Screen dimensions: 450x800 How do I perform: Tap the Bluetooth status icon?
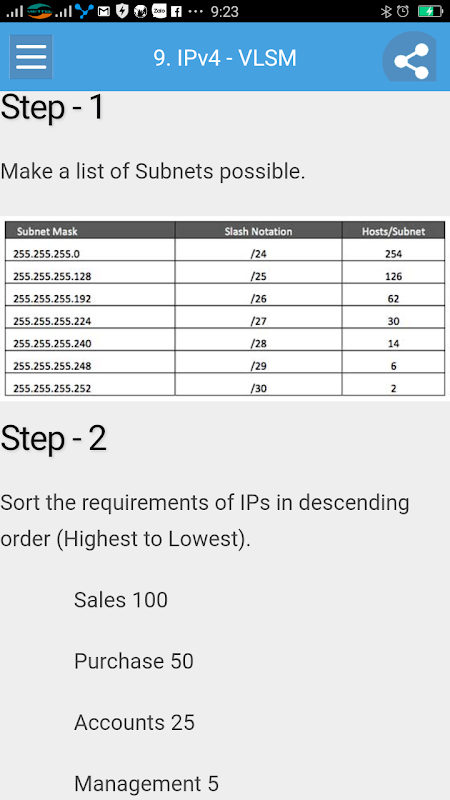pyautogui.click(x=386, y=11)
